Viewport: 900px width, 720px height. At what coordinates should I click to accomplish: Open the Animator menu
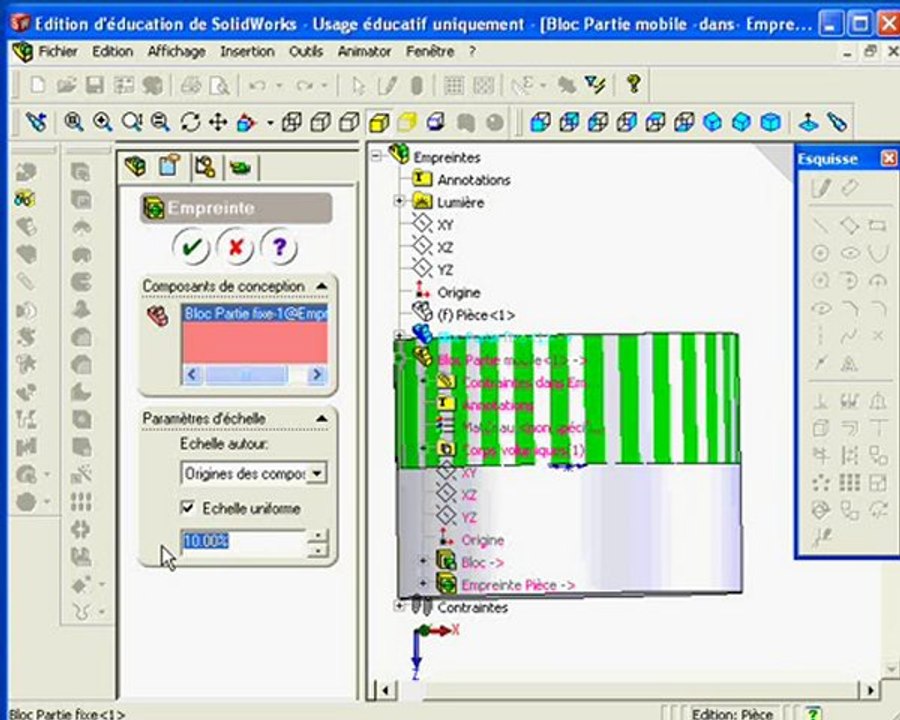(364, 52)
